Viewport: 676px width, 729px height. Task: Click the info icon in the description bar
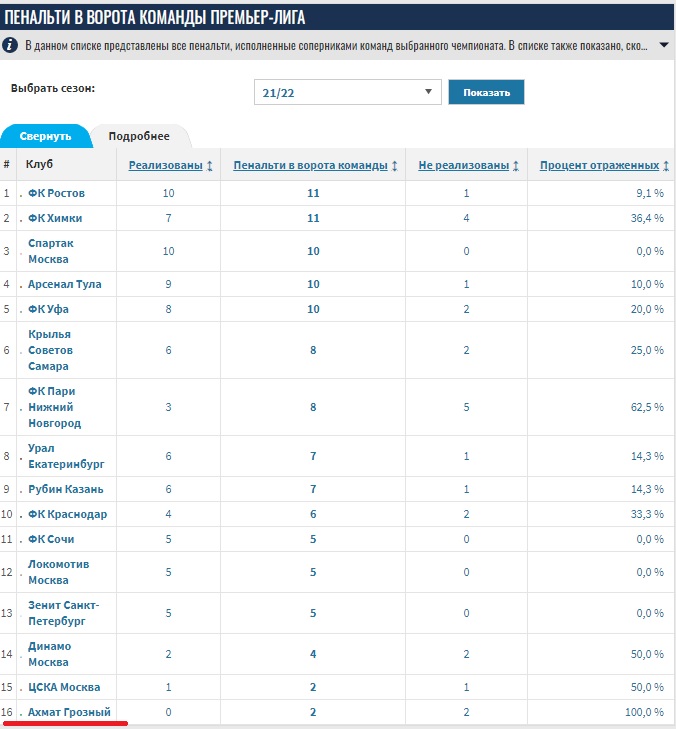(x=10, y=46)
